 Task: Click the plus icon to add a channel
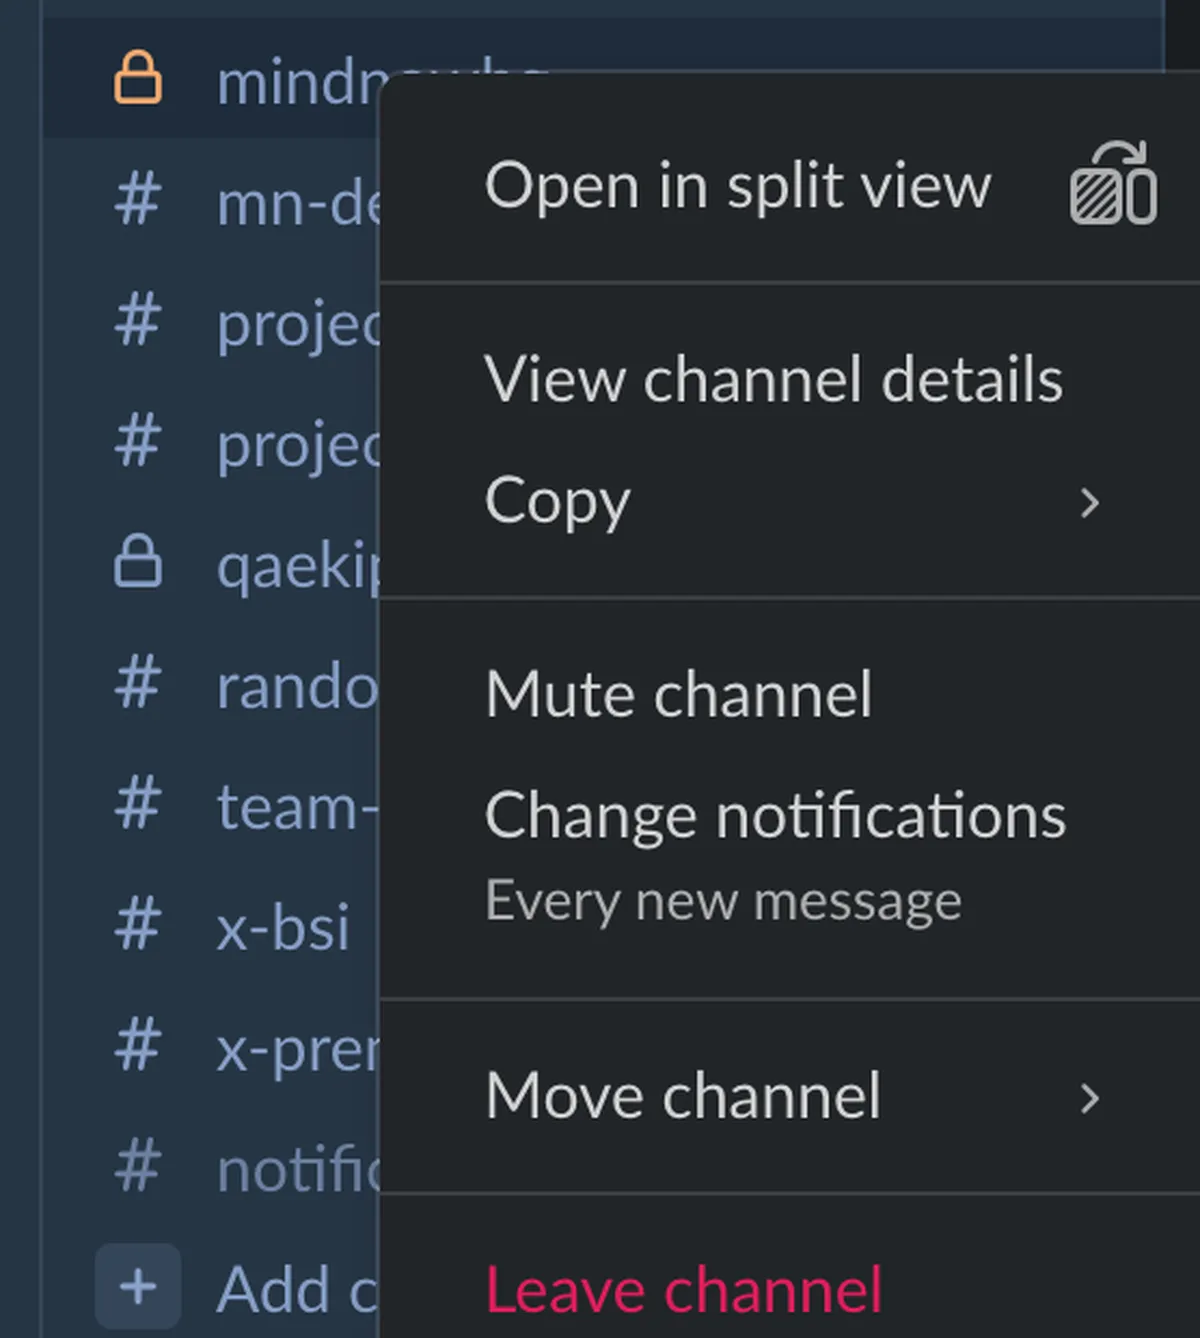tap(137, 1287)
